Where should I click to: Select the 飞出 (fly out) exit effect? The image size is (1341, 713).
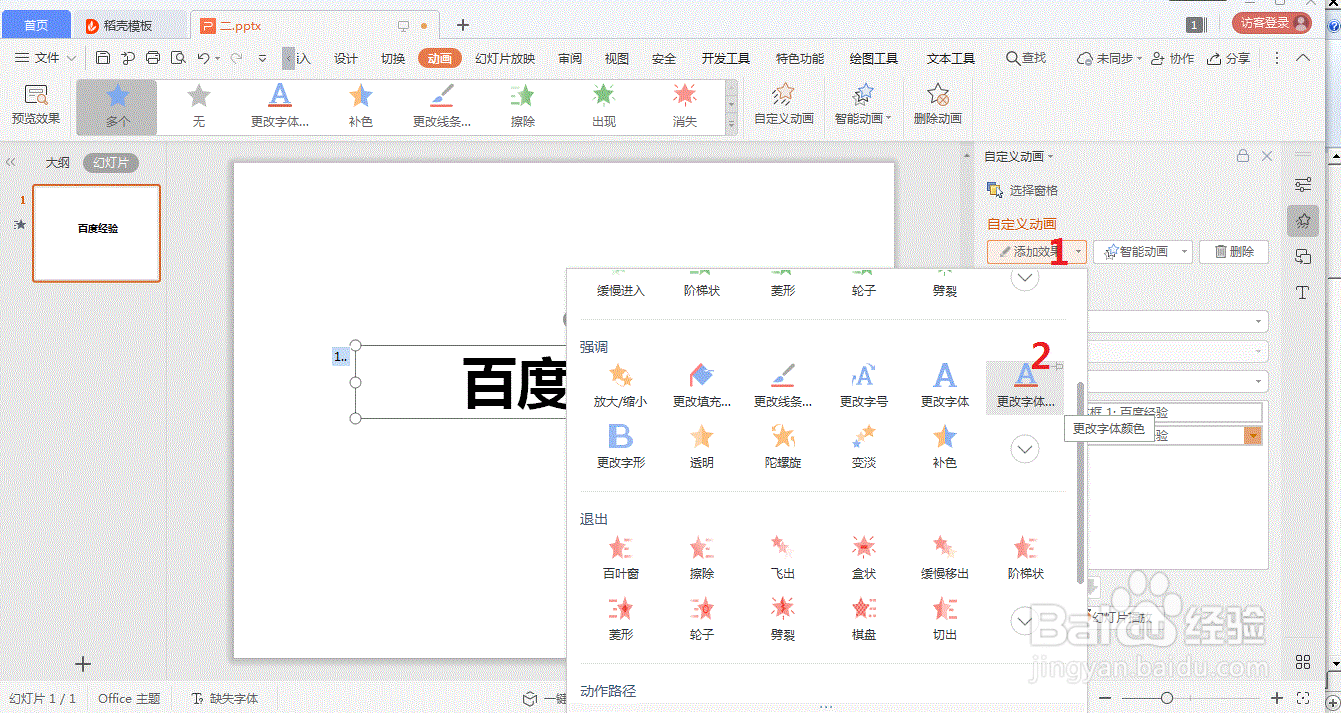coord(783,558)
